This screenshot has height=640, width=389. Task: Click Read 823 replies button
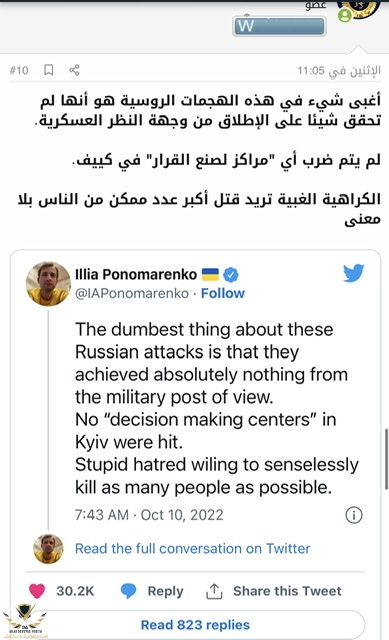(195, 624)
